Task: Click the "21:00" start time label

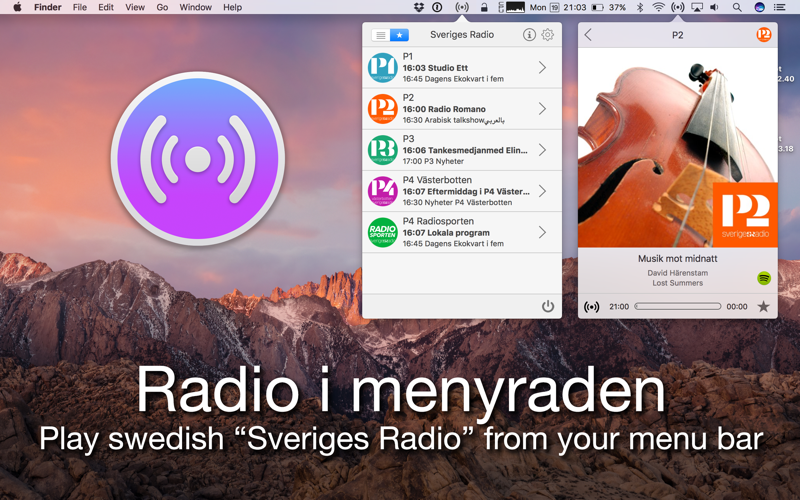Action: [x=619, y=307]
